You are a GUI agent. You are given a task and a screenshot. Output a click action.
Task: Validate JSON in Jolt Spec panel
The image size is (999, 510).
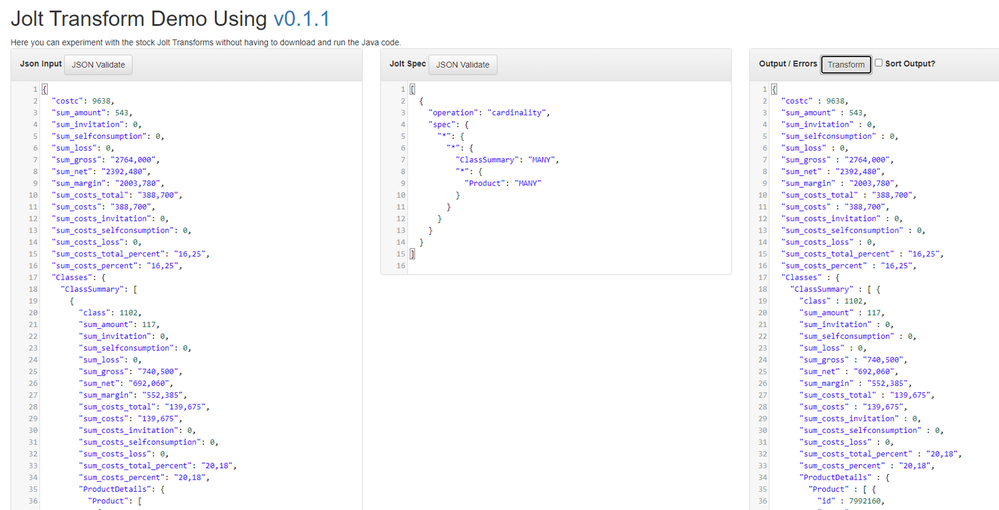[463, 64]
